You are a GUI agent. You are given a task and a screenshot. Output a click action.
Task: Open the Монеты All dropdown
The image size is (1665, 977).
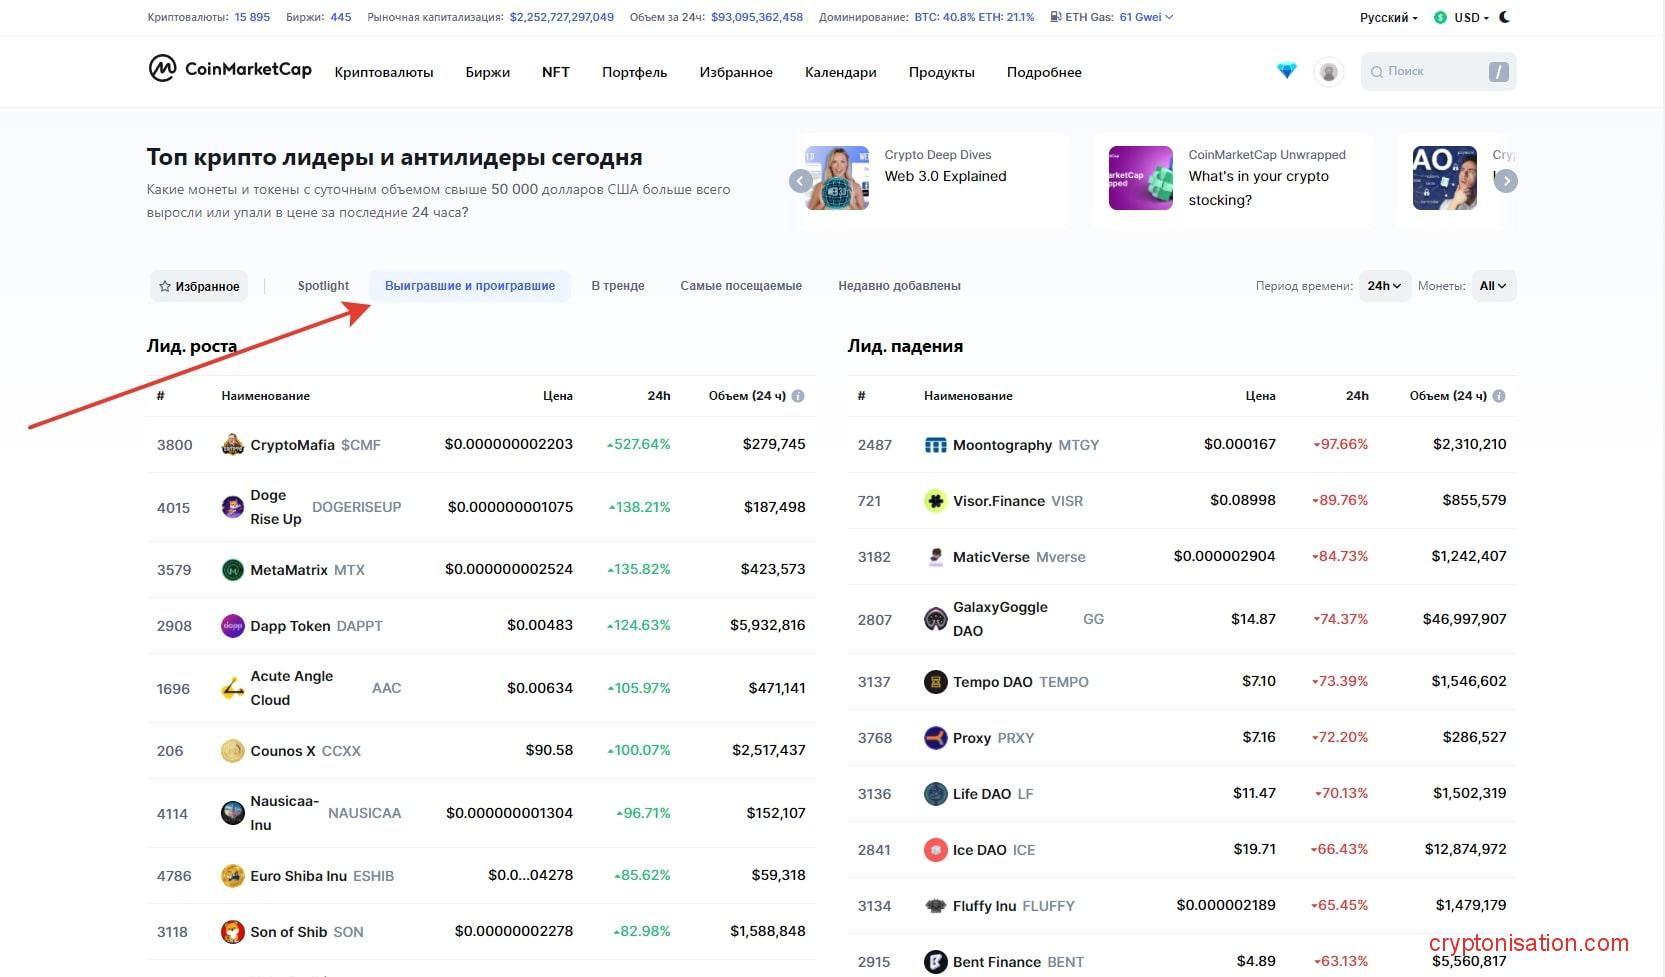1492,286
